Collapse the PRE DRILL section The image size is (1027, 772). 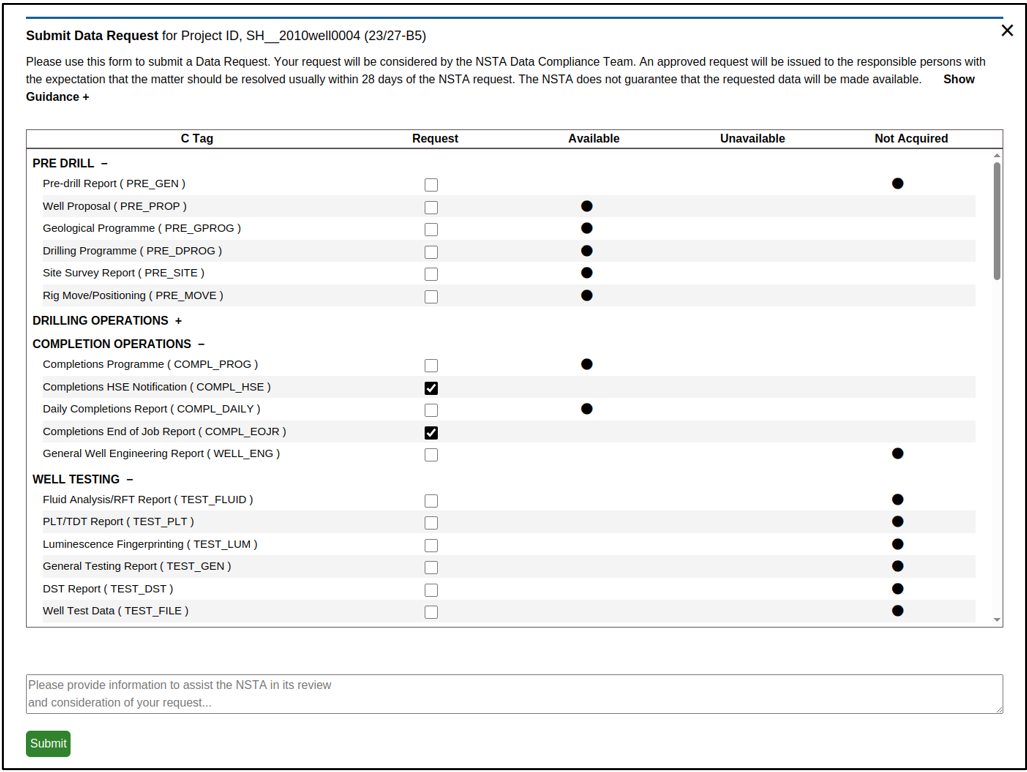(x=104, y=164)
